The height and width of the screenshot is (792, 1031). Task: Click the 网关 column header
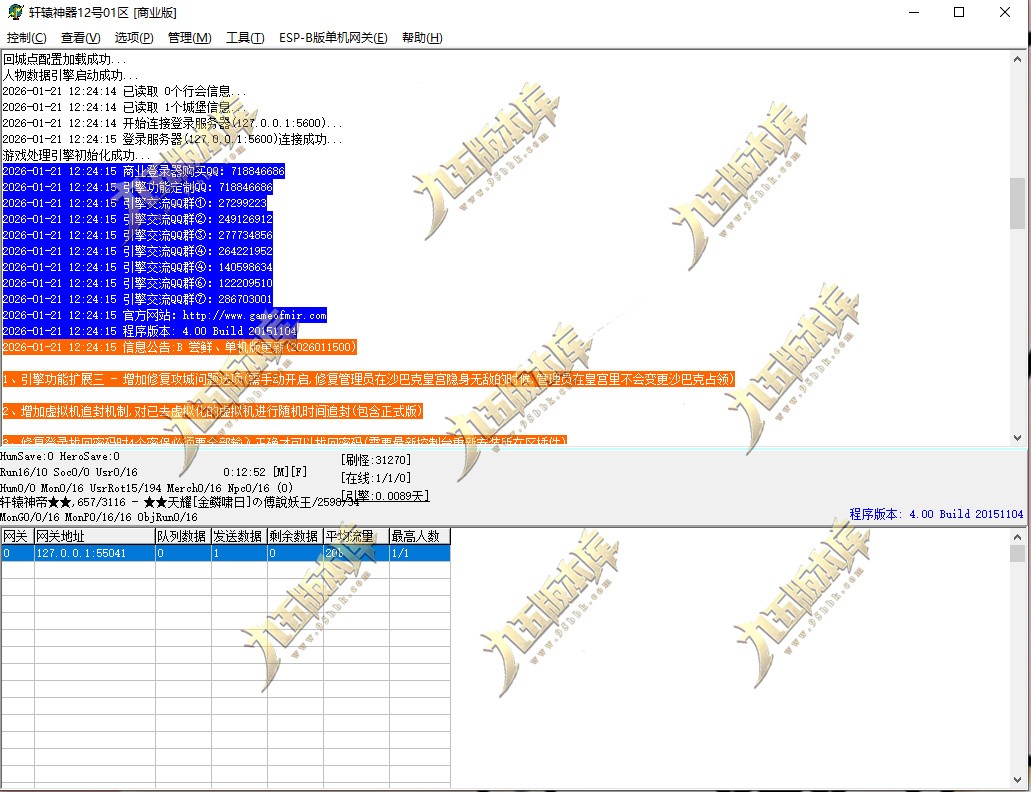click(x=17, y=536)
